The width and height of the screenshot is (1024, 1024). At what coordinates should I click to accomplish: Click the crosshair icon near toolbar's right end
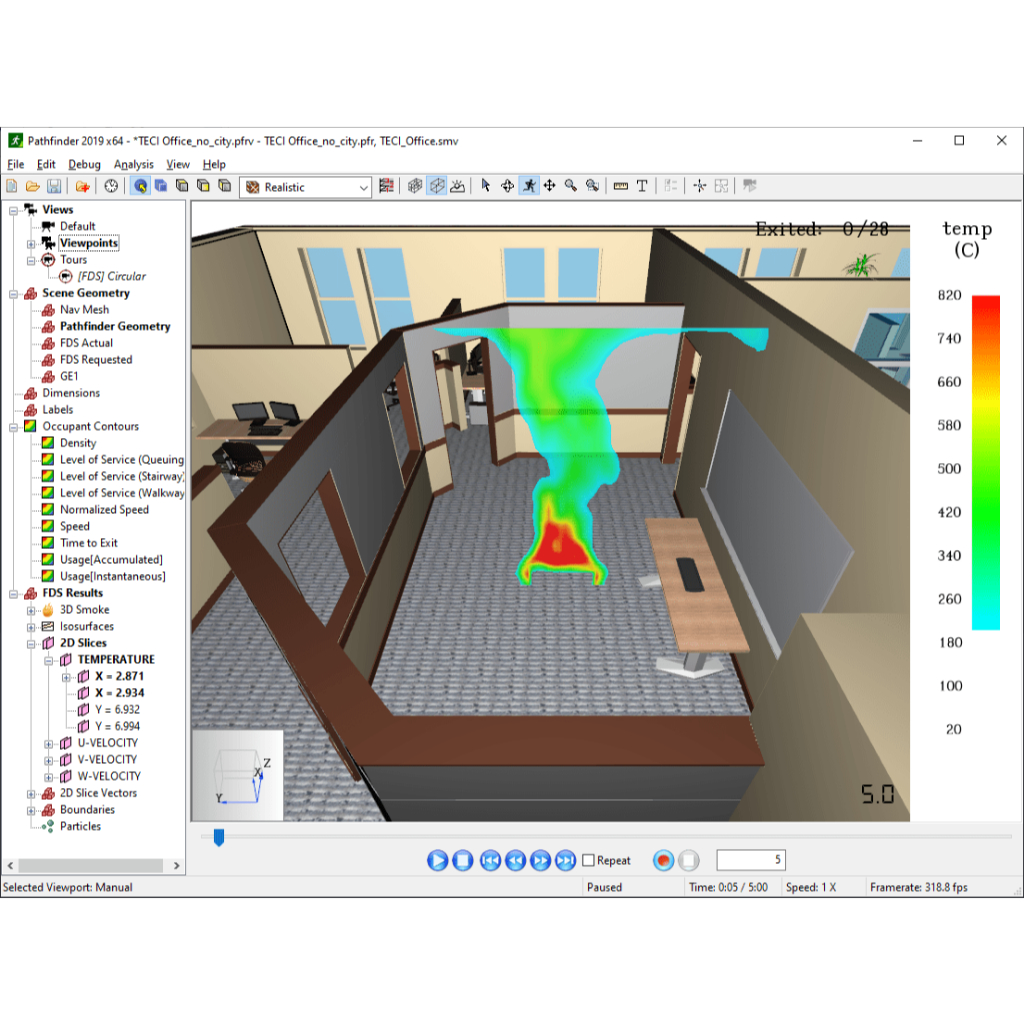tap(699, 186)
